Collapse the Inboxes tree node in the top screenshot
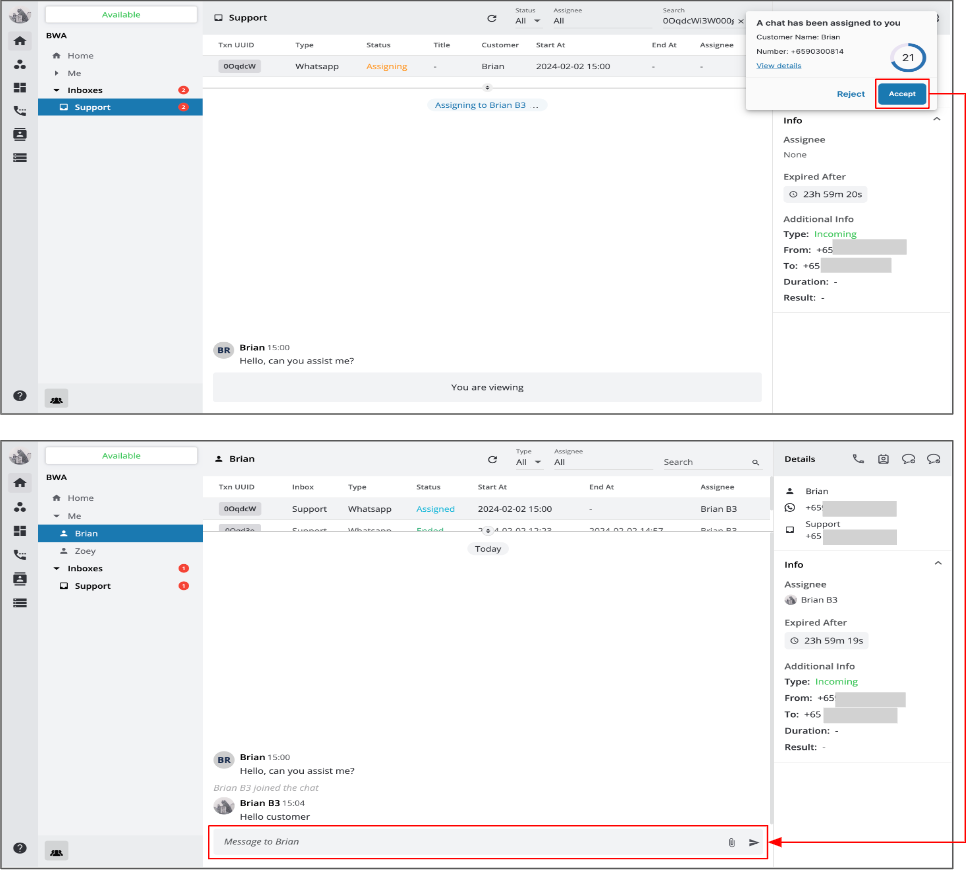 click(x=57, y=90)
